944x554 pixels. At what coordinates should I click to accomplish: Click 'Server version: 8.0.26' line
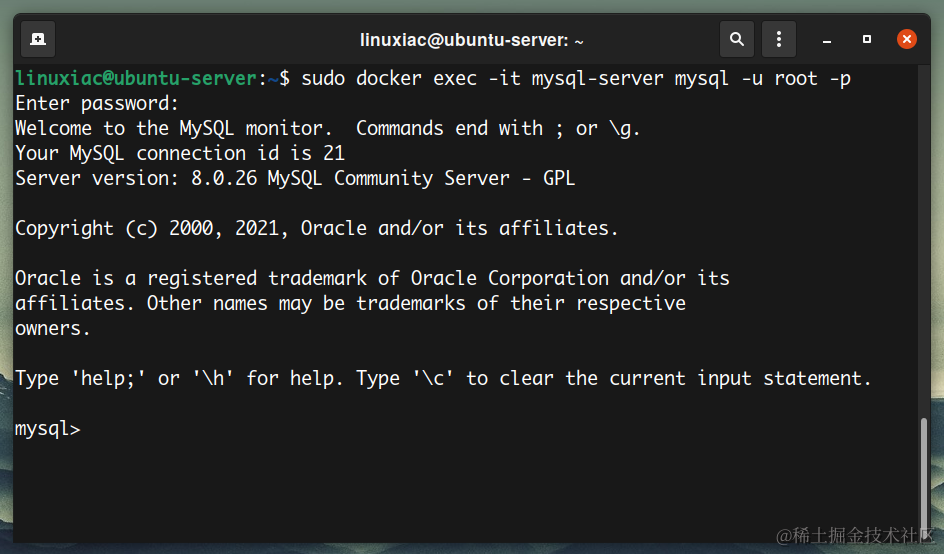295,178
